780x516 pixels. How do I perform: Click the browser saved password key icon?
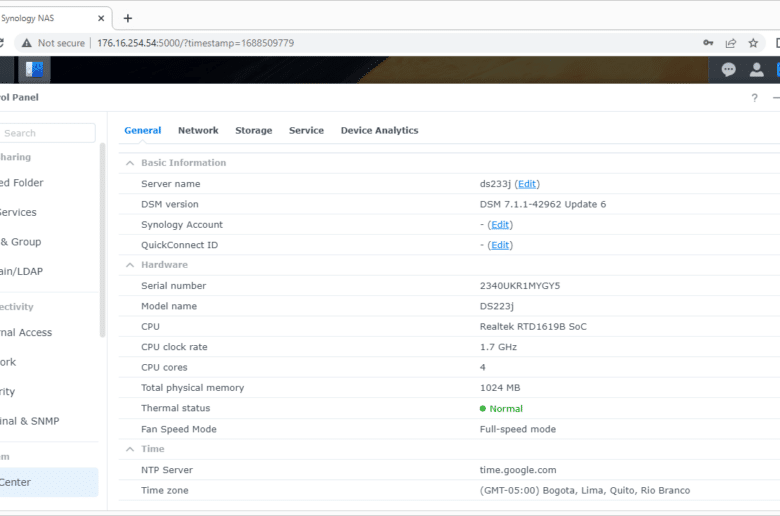708,43
